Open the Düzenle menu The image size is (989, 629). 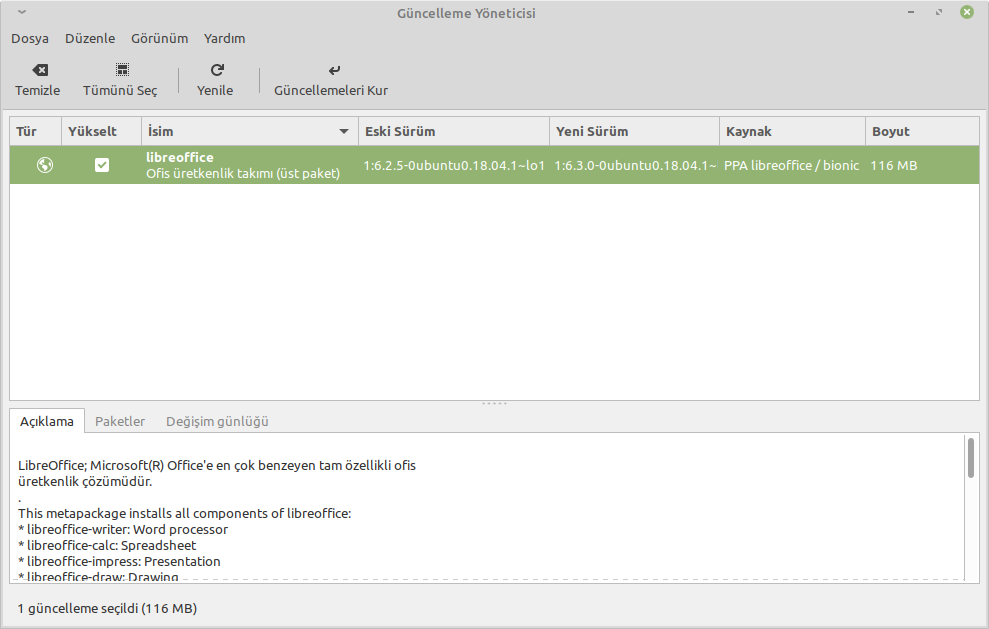[x=90, y=38]
